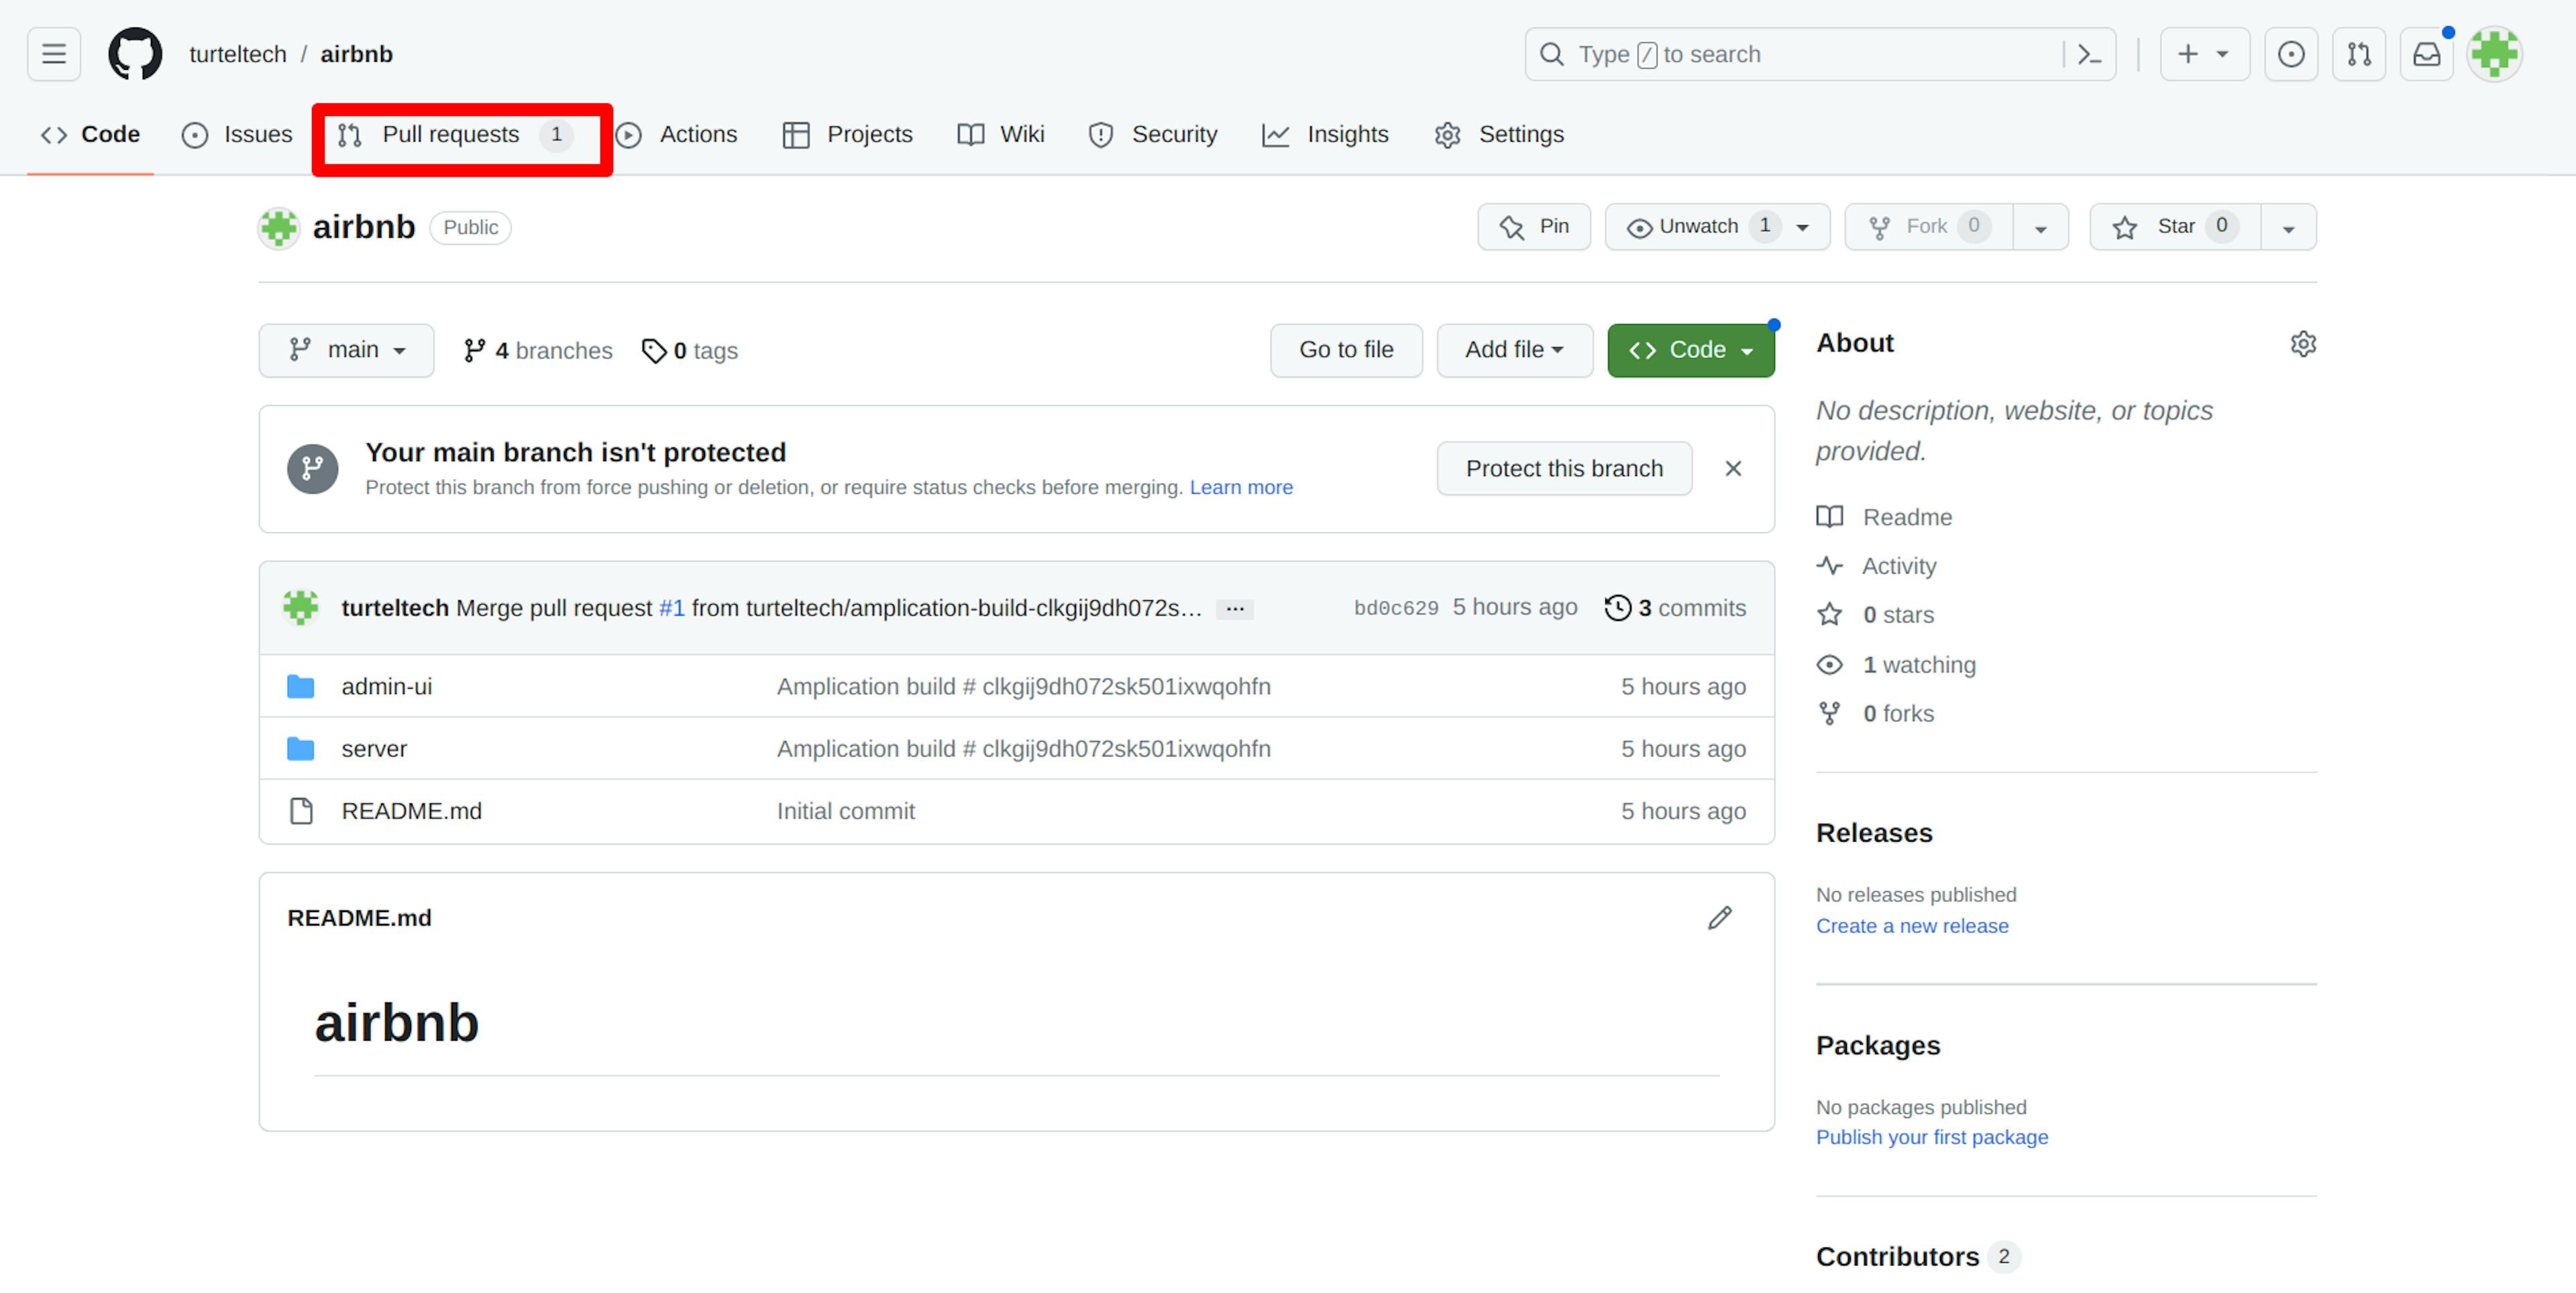The width and height of the screenshot is (2576, 1293).
Task: Switch to the Issues tab
Action: click(237, 135)
